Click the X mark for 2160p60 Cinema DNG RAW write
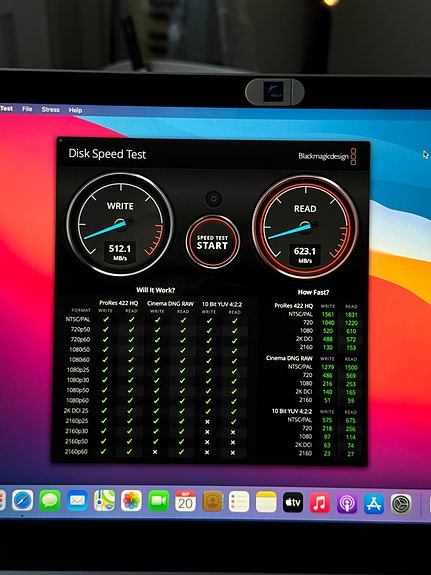The height and width of the screenshot is (575, 431). [155, 452]
